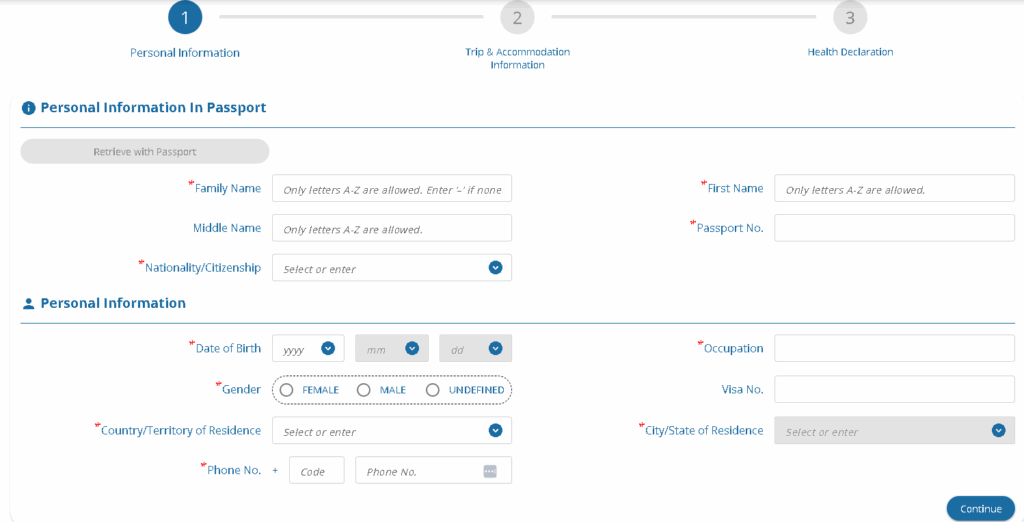Screen dimensions: 1024x522
Task: Click the Retrieve with Passport button
Action: 145,152
